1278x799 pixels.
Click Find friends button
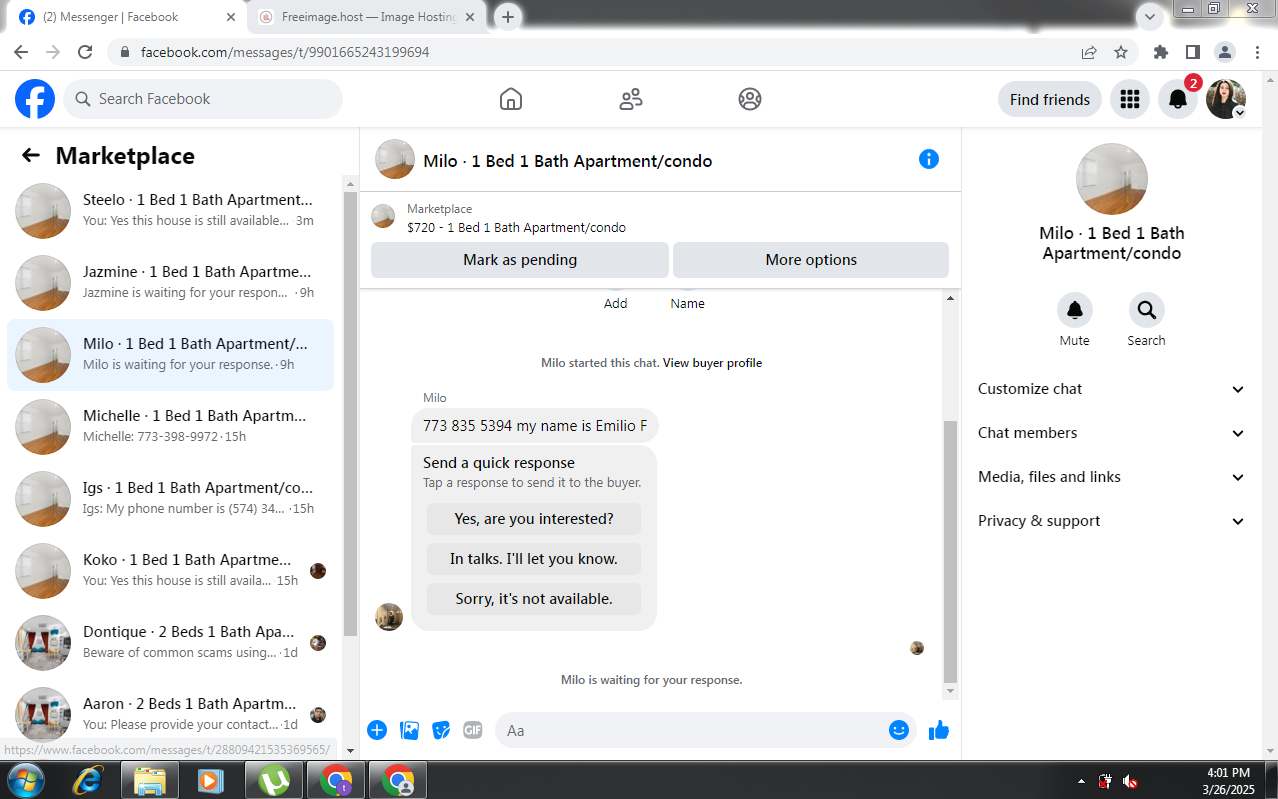coord(1050,99)
